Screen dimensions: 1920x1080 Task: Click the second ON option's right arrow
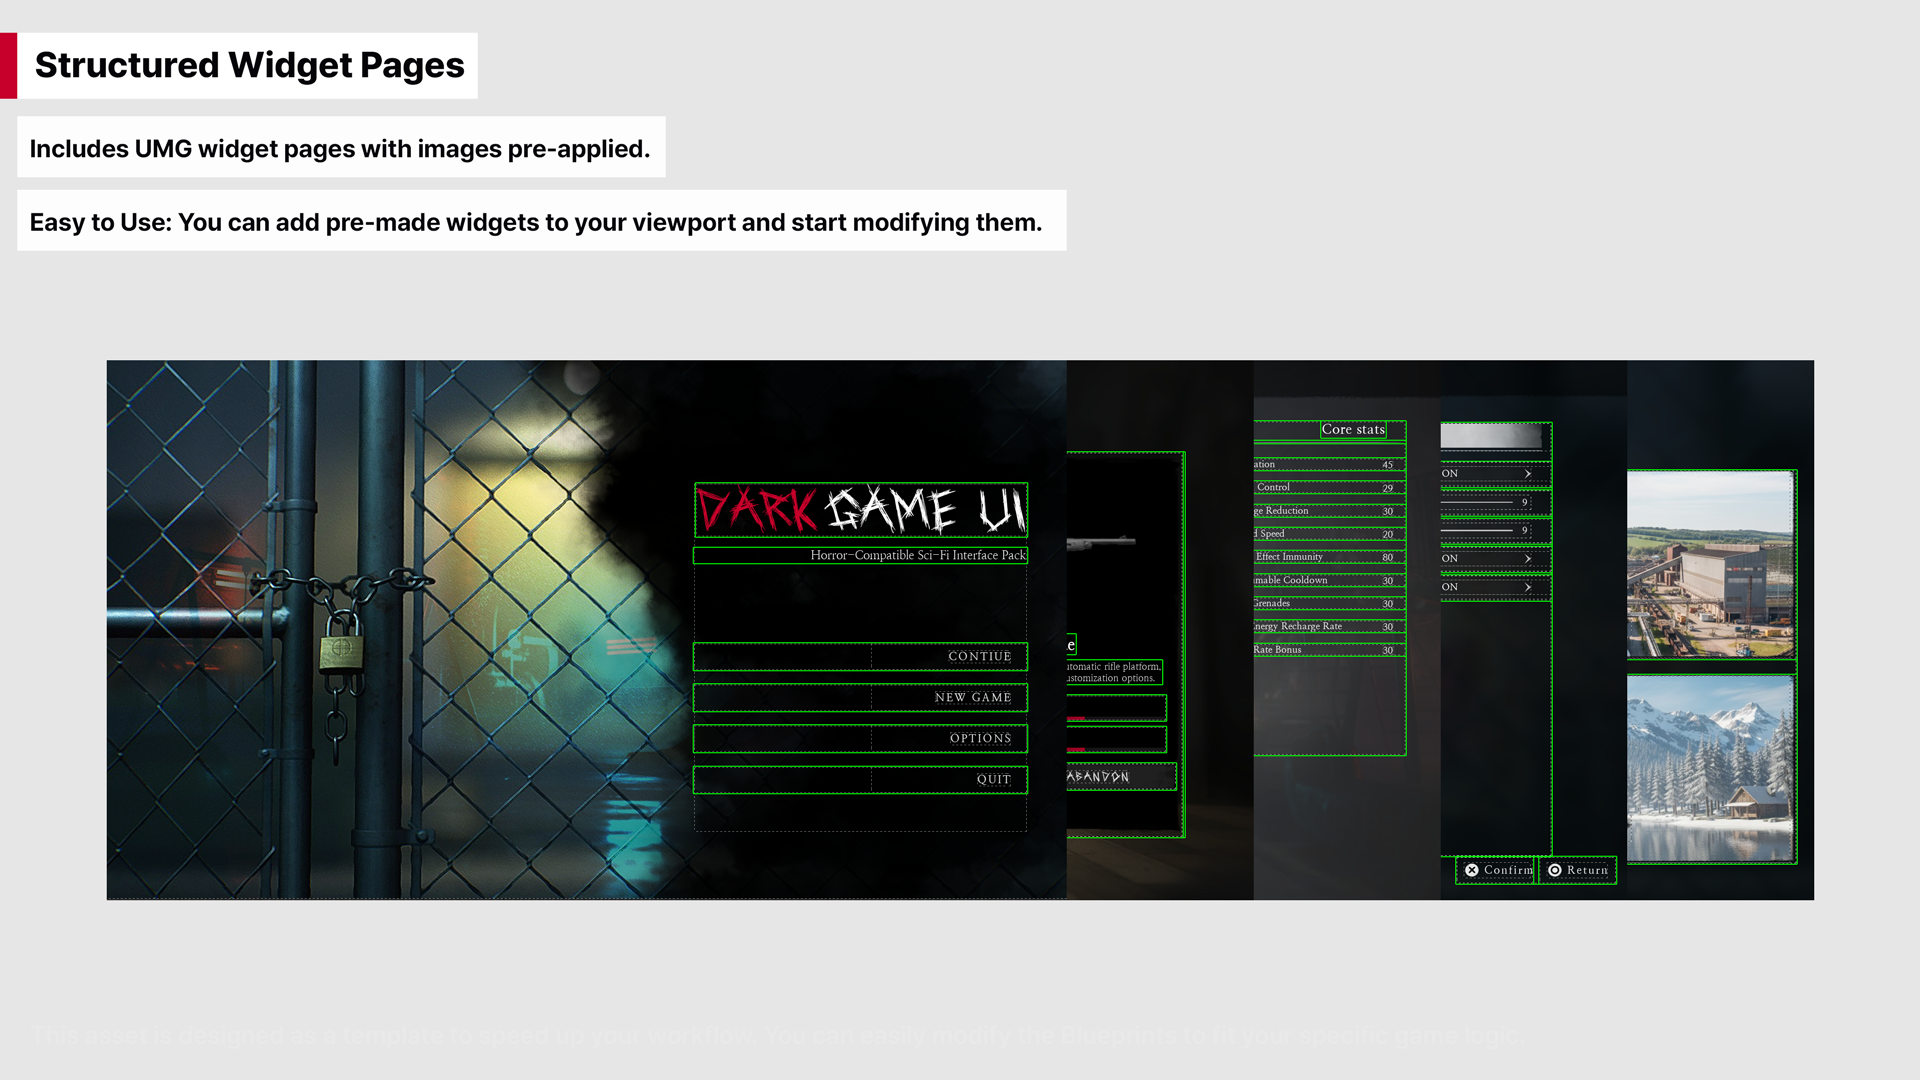[1528, 559]
